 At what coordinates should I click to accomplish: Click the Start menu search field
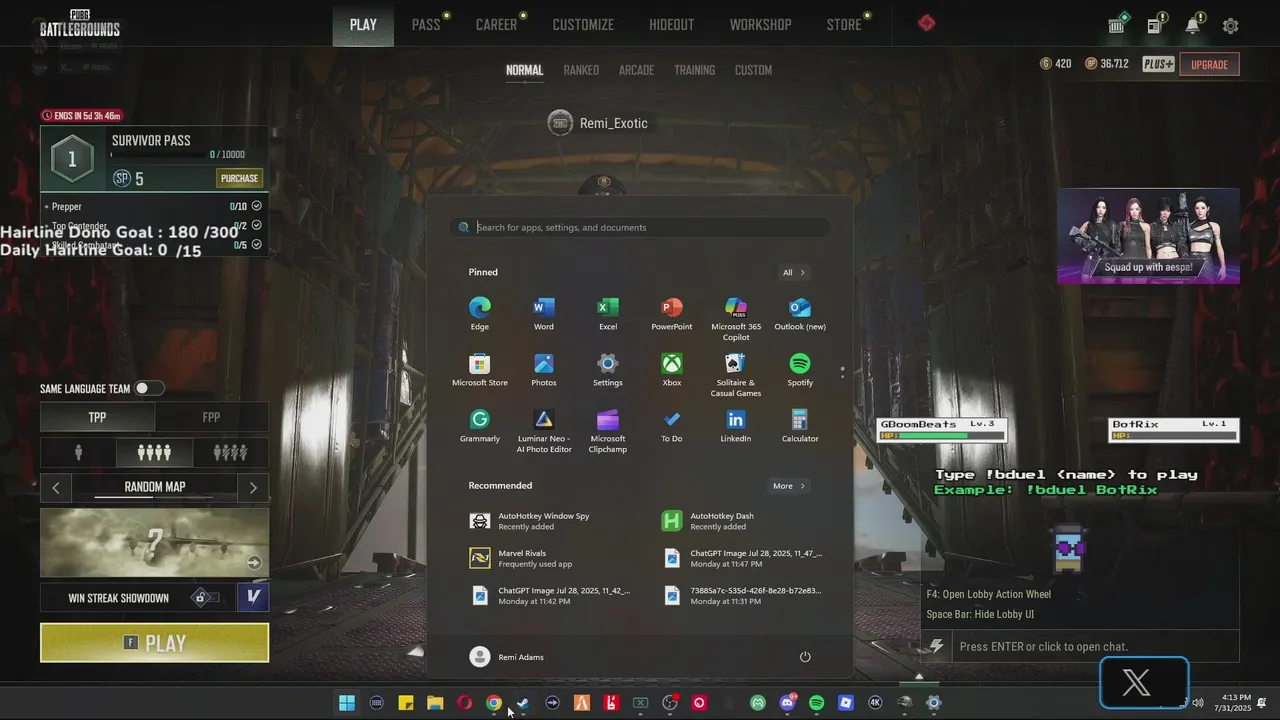point(640,227)
